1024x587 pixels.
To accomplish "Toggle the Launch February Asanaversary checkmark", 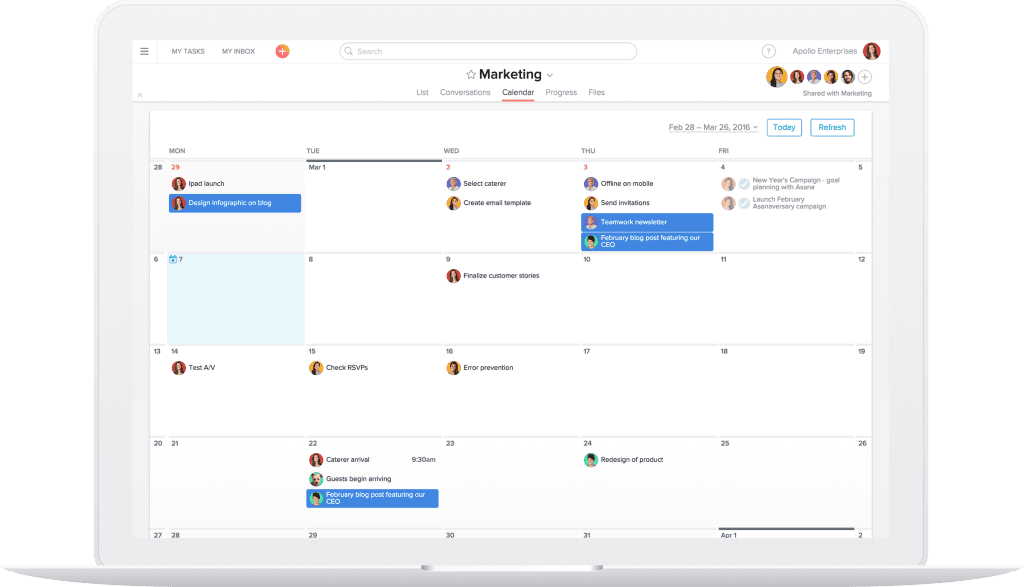I will [x=744, y=203].
